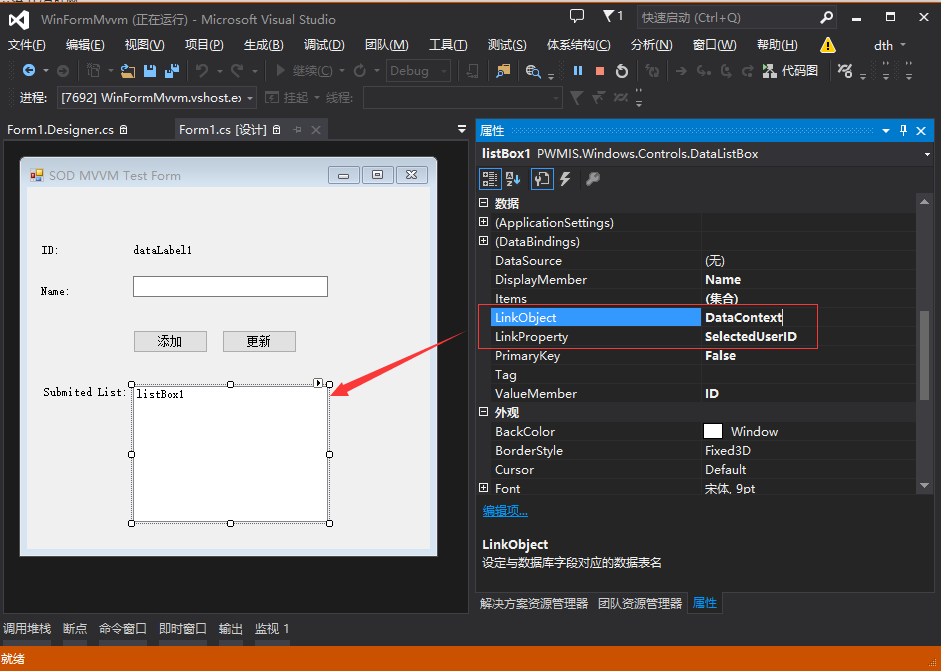Stop debugging with the red square icon
Viewport: 941px width, 671px height.
[x=600, y=71]
